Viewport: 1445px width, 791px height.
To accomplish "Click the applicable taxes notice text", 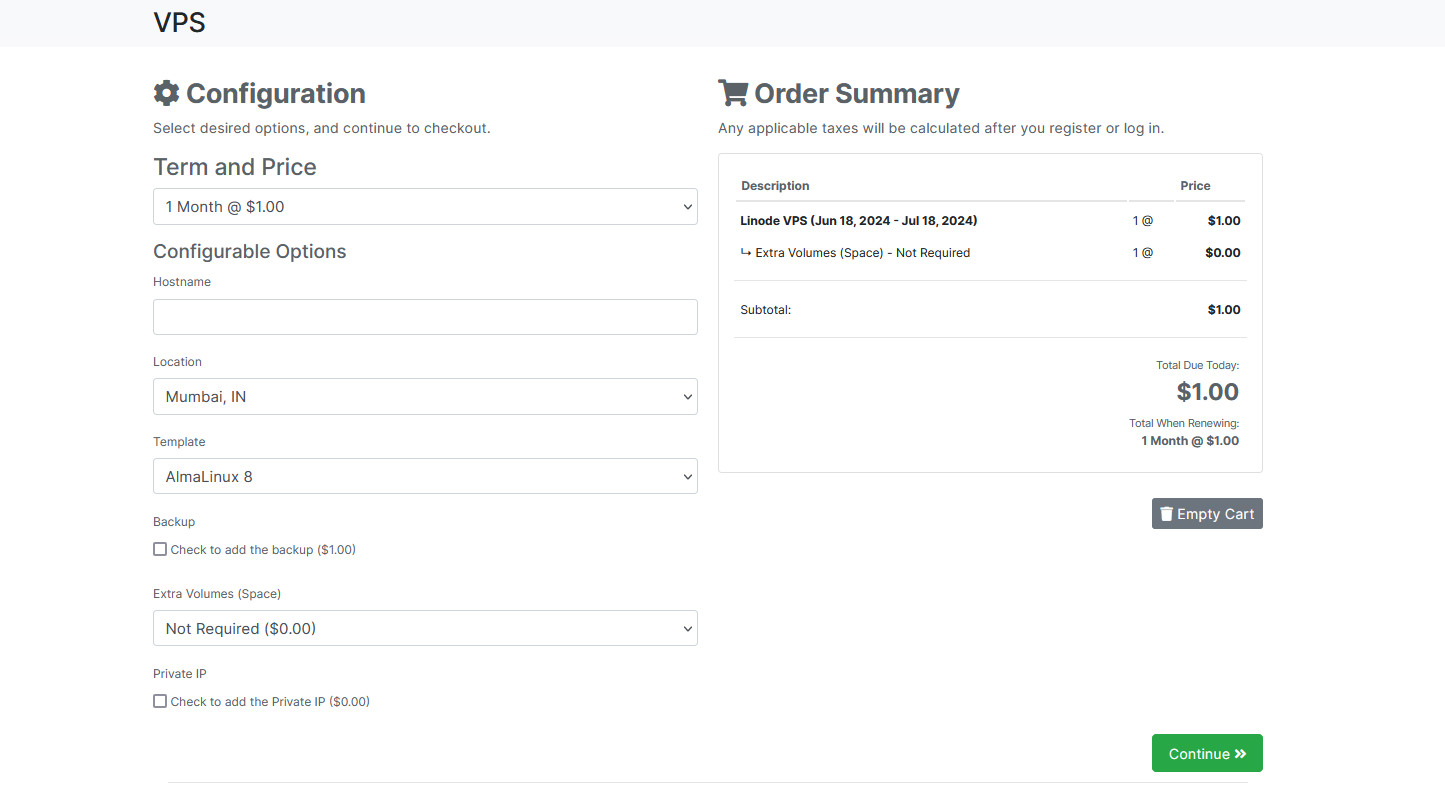I will click(941, 128).
